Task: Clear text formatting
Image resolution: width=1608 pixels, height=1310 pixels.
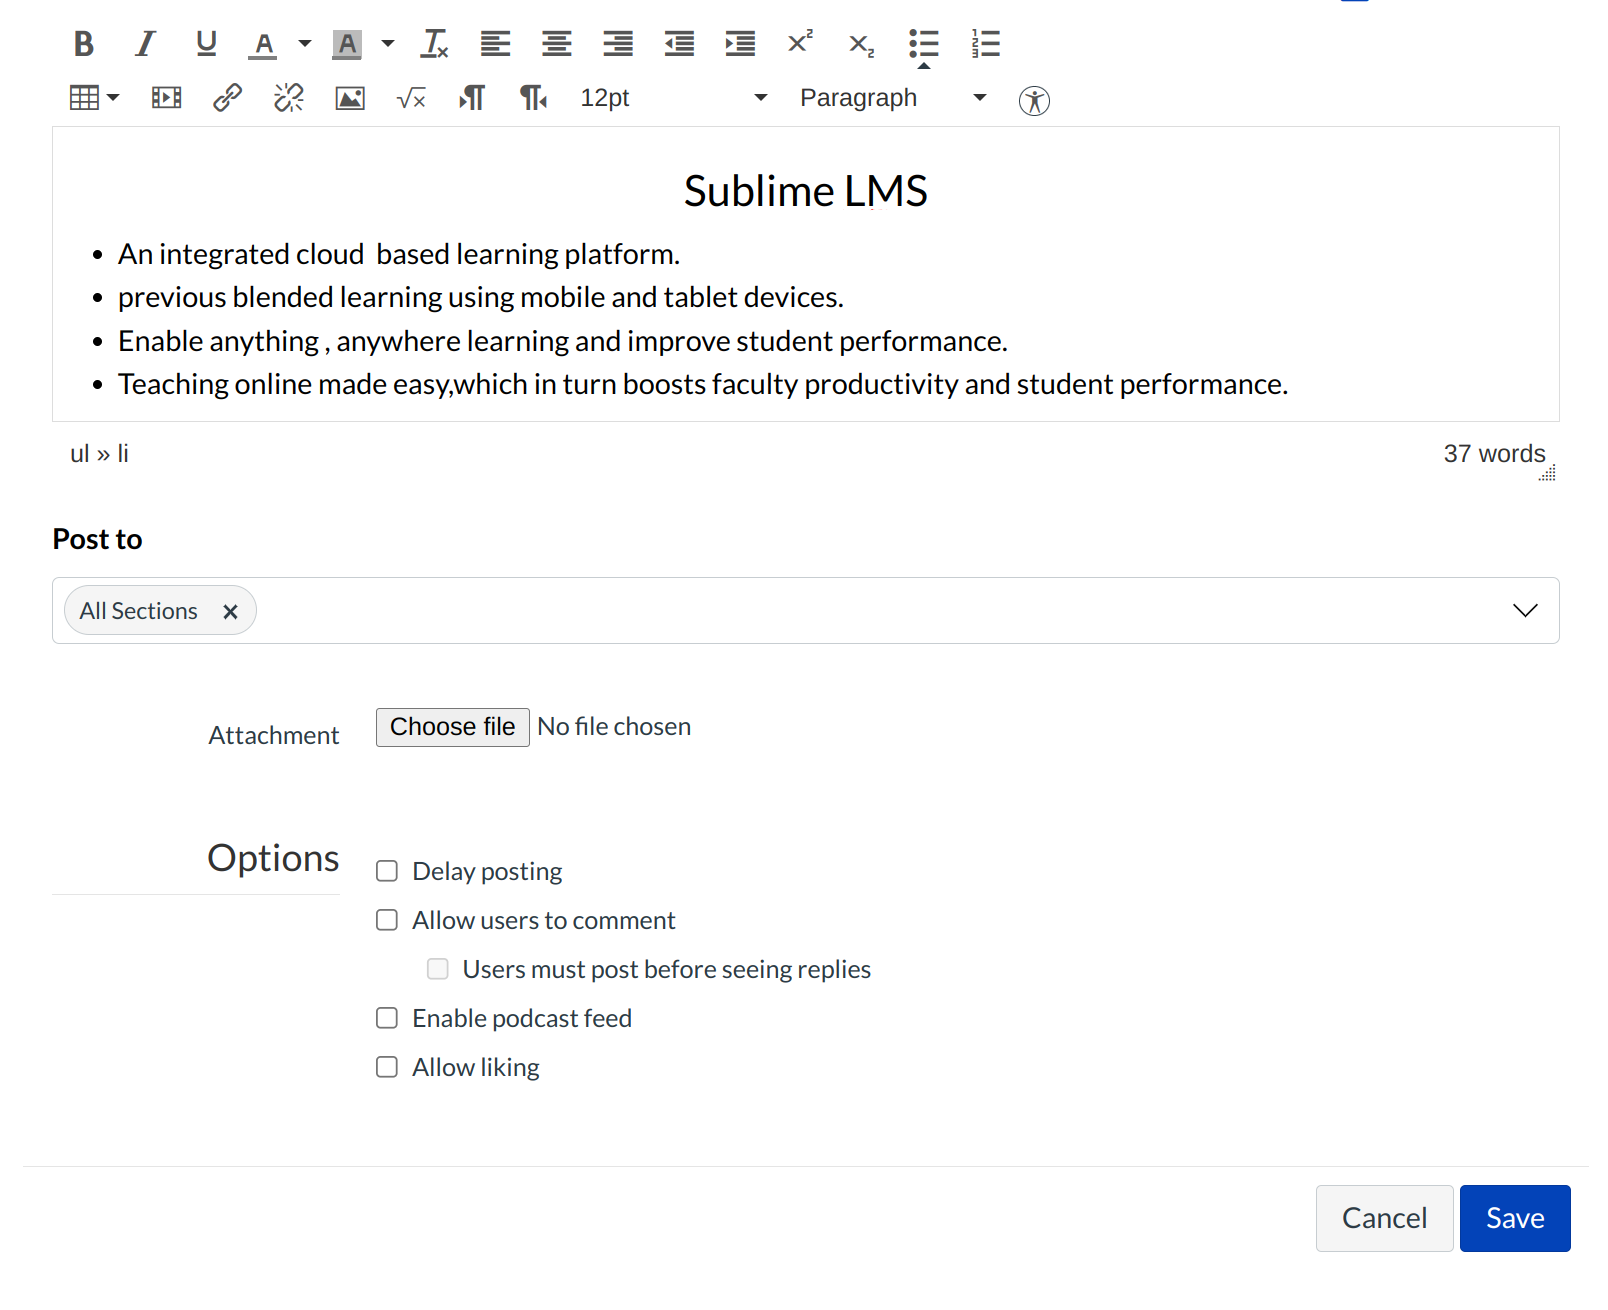Action: pyautogui.click(x=434, y=43)
